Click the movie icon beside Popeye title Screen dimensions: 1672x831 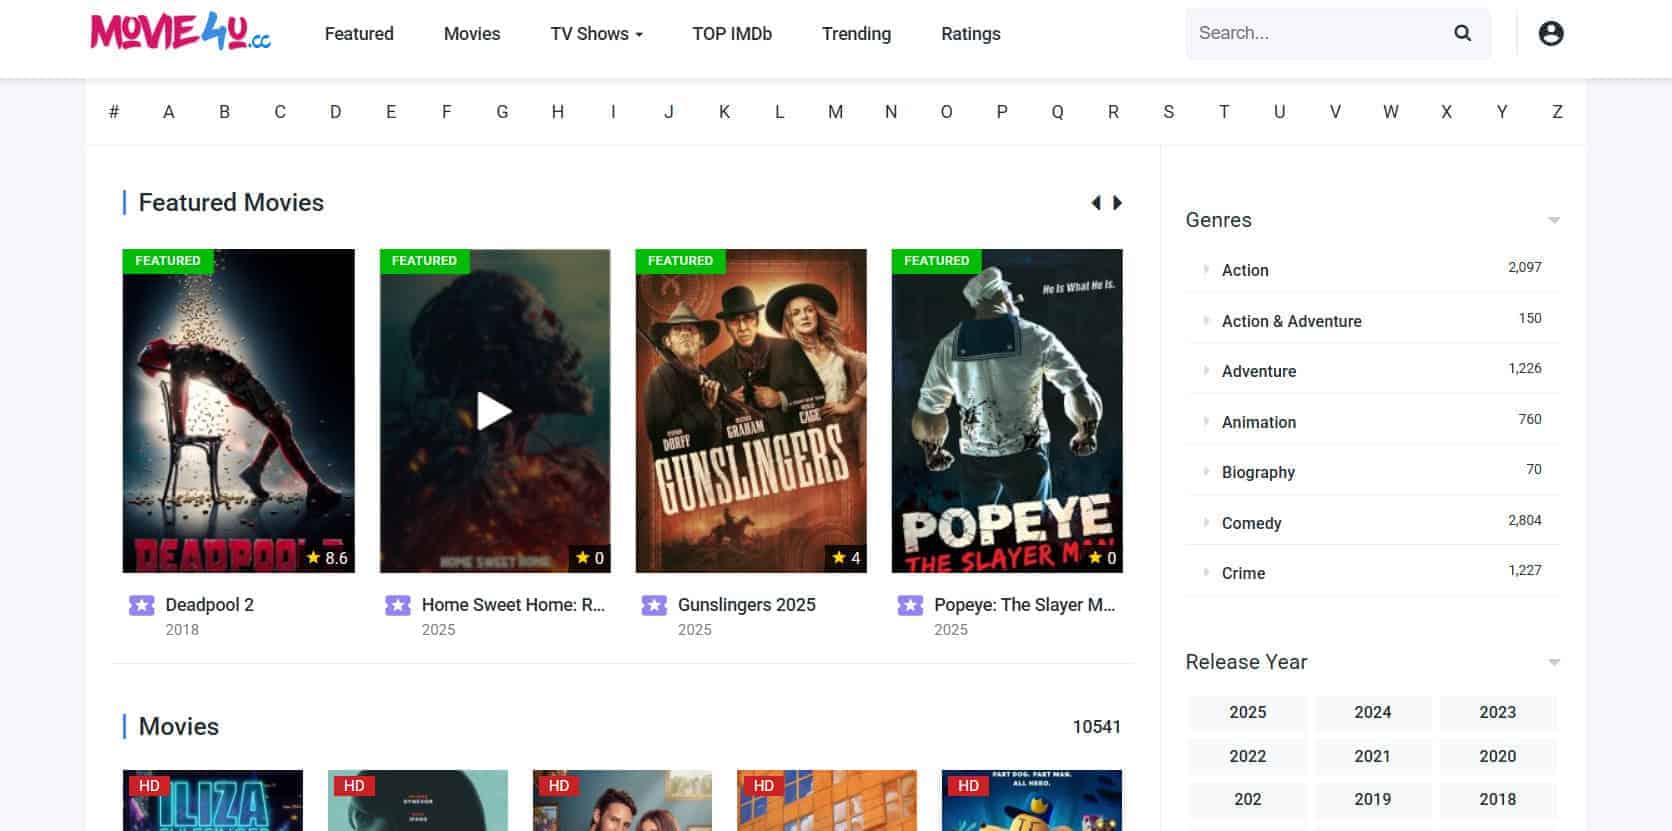(910, 605)
